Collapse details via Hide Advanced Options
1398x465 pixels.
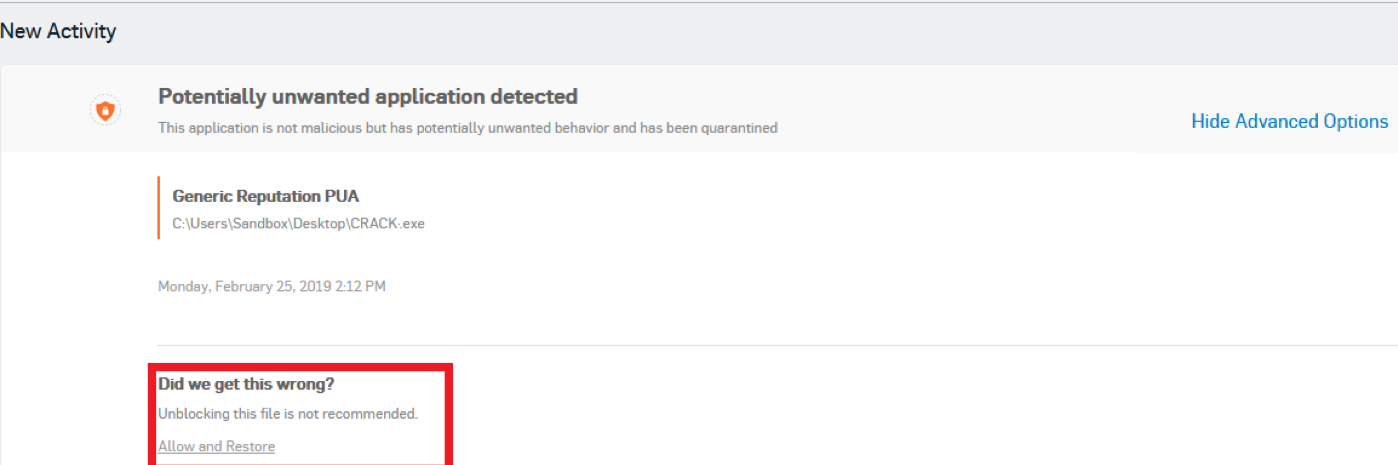pyautogui.click(x=1289, y=121)
